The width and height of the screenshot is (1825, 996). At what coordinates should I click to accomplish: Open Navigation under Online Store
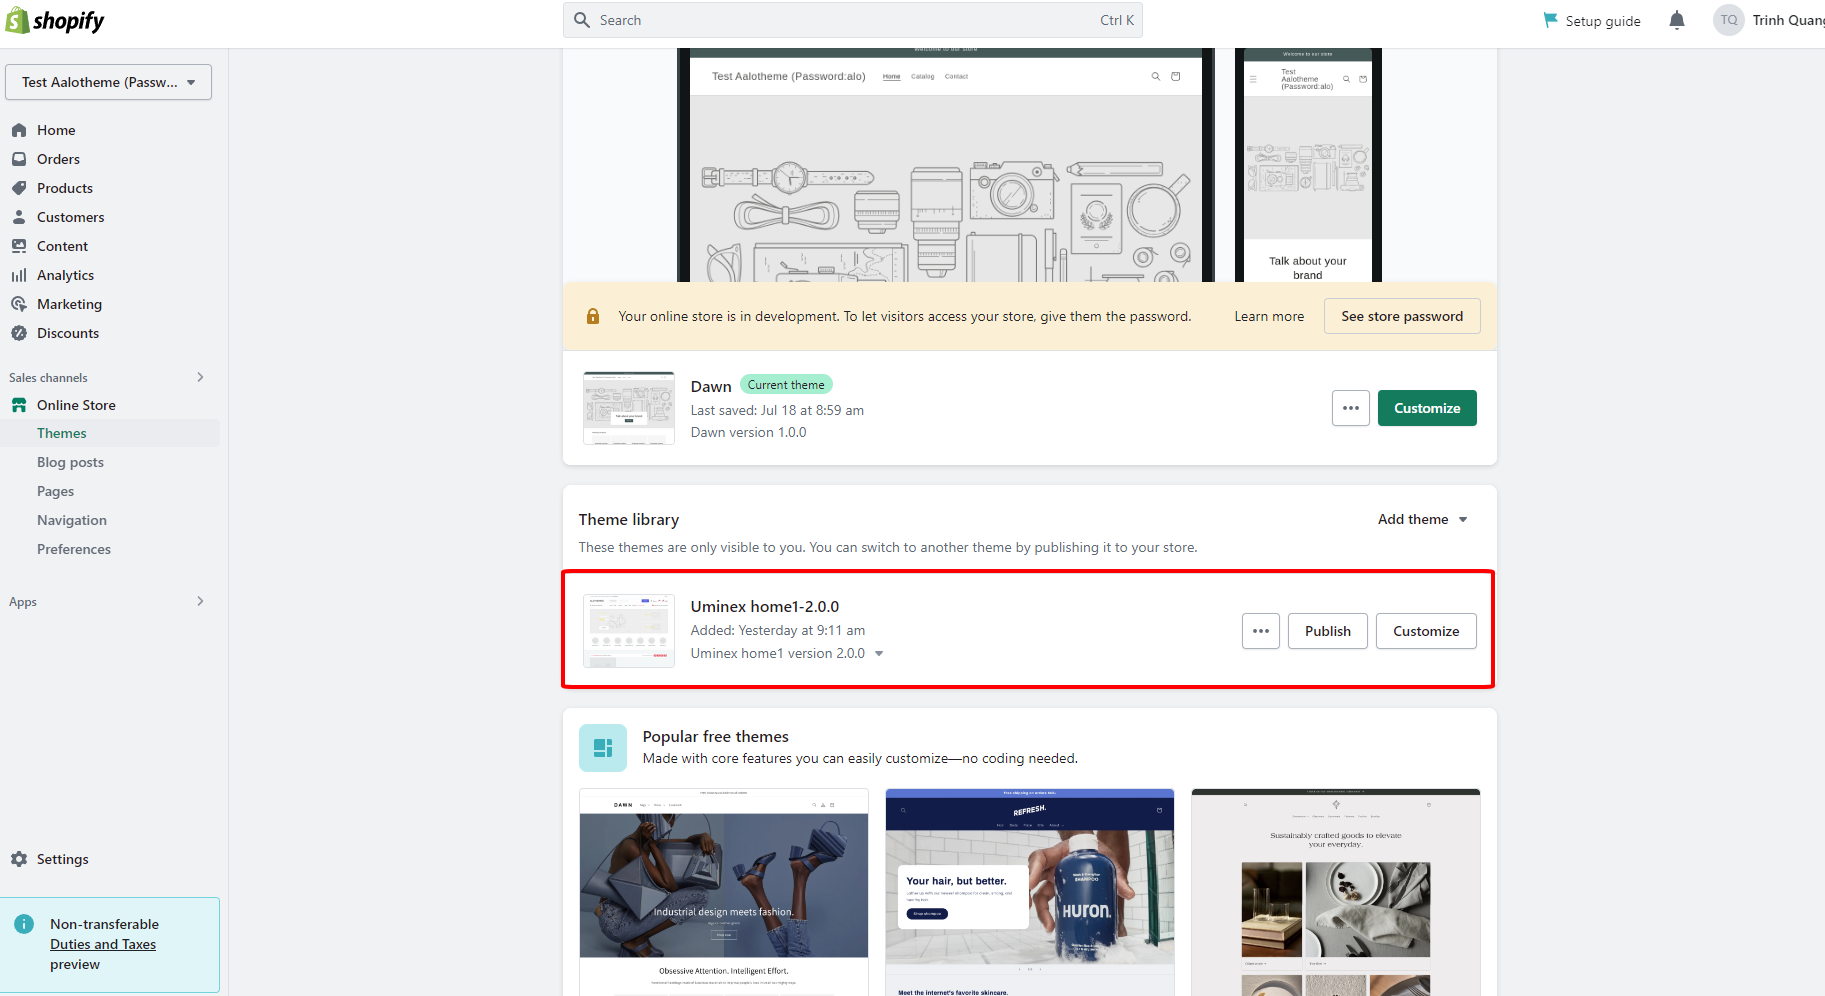coord(72,520)
